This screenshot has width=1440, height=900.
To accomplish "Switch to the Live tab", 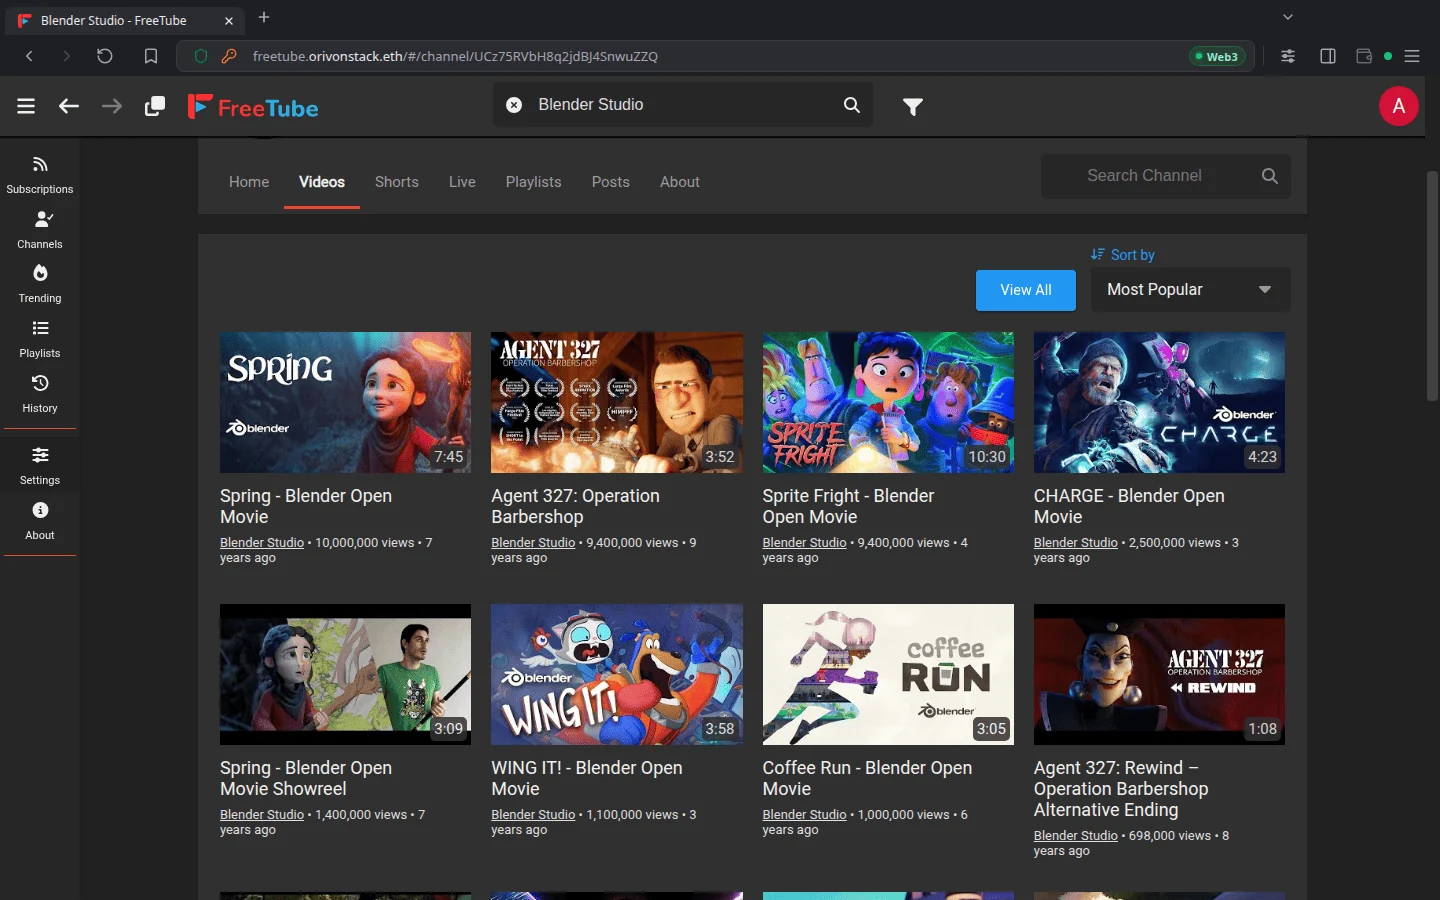I will 462,182.
